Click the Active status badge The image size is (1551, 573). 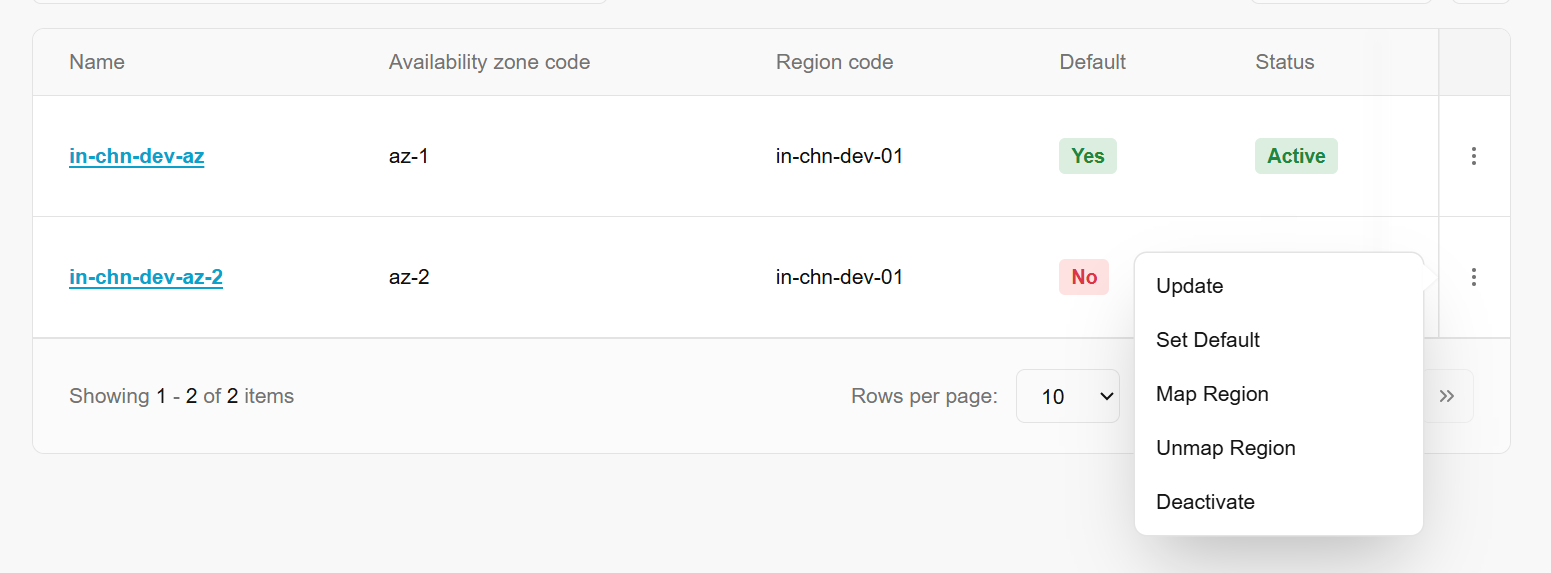point(1296,156)
